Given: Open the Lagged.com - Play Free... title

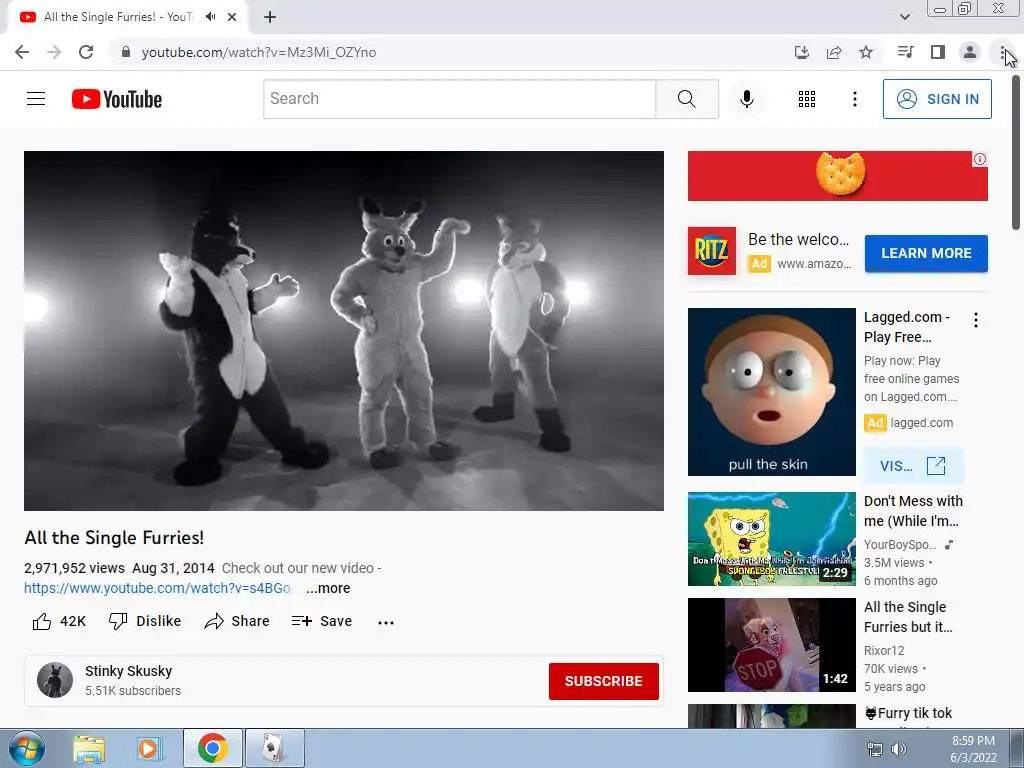Looking at the screenshot, I should click(x=906, y=327).
